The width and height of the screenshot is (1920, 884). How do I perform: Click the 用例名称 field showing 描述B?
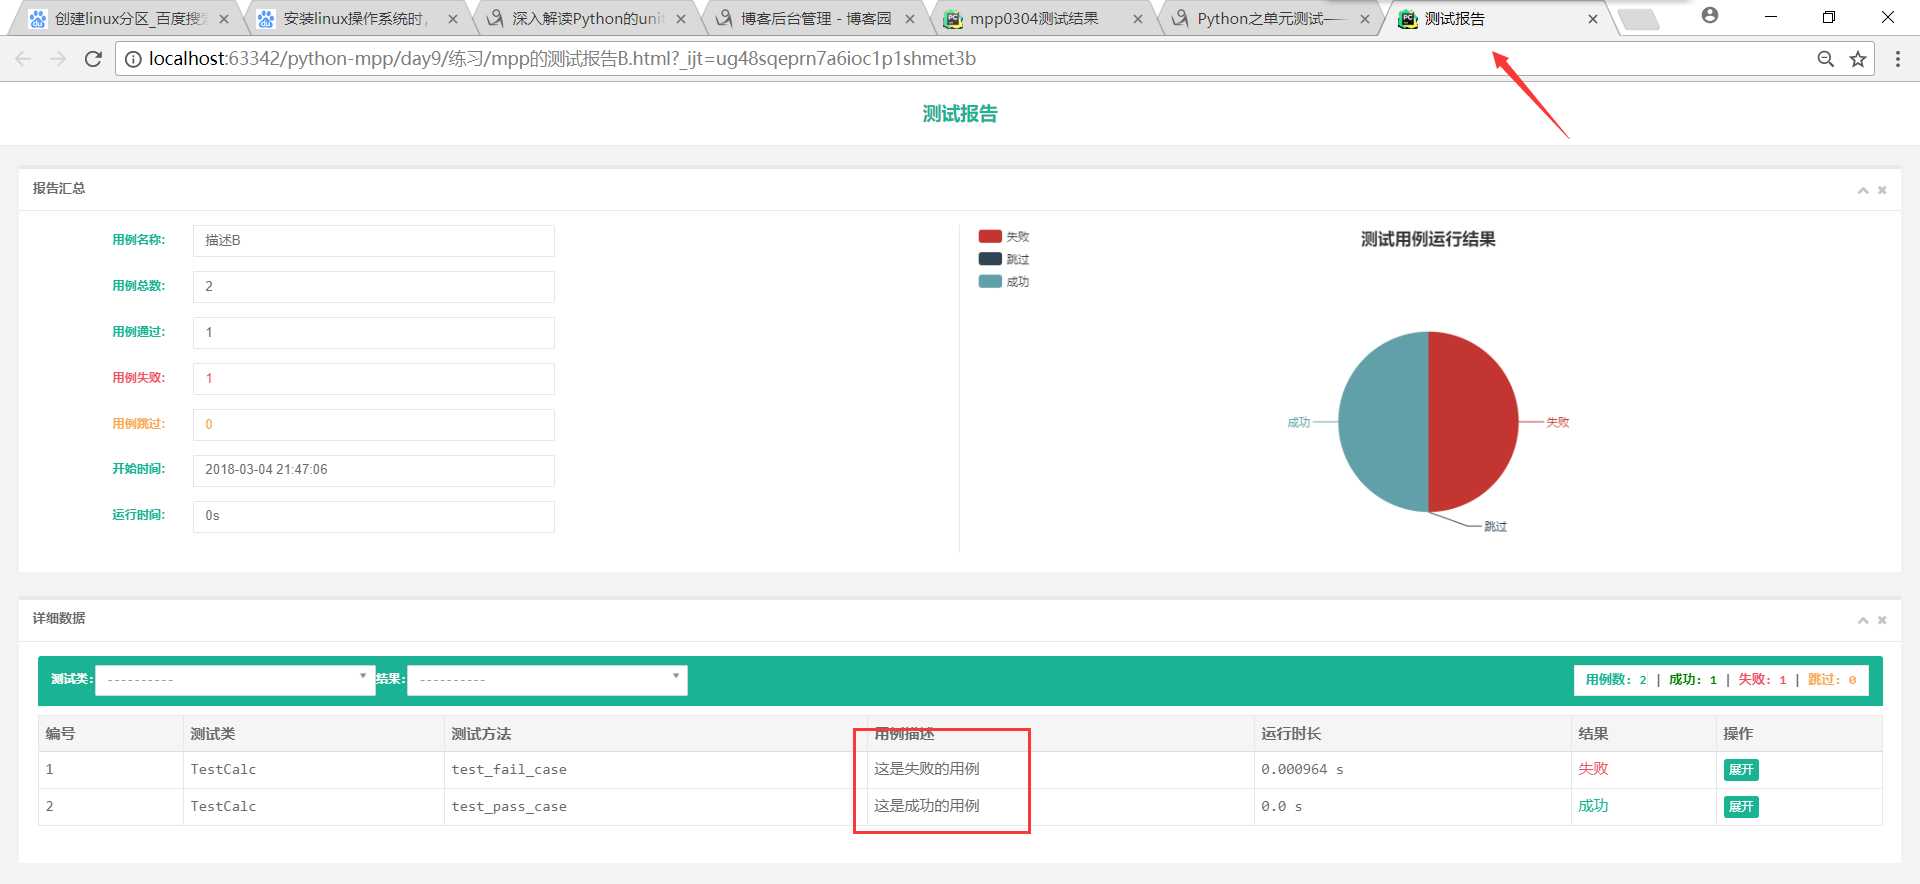point(373,241)
